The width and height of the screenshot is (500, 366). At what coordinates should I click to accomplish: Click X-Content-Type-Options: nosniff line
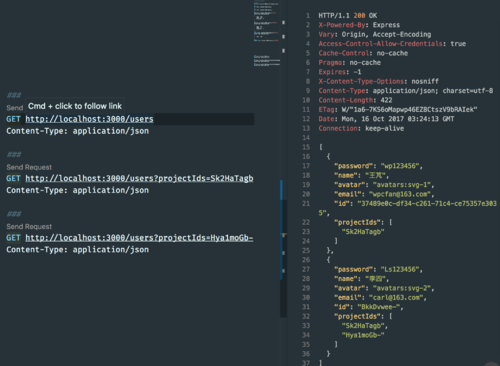click(378, 81)
